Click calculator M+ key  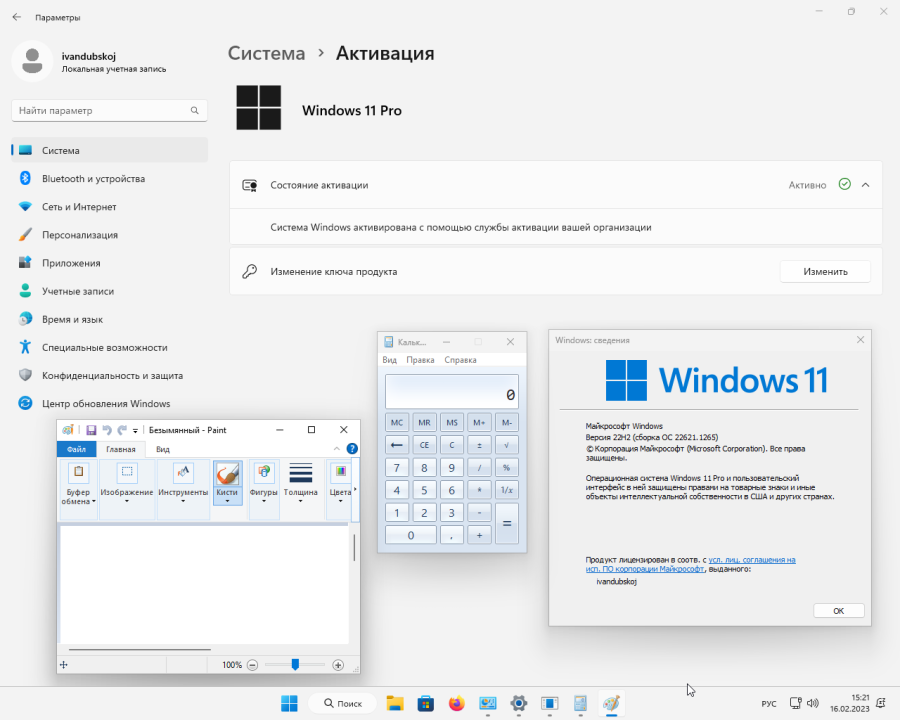click(x=479, y=423)
